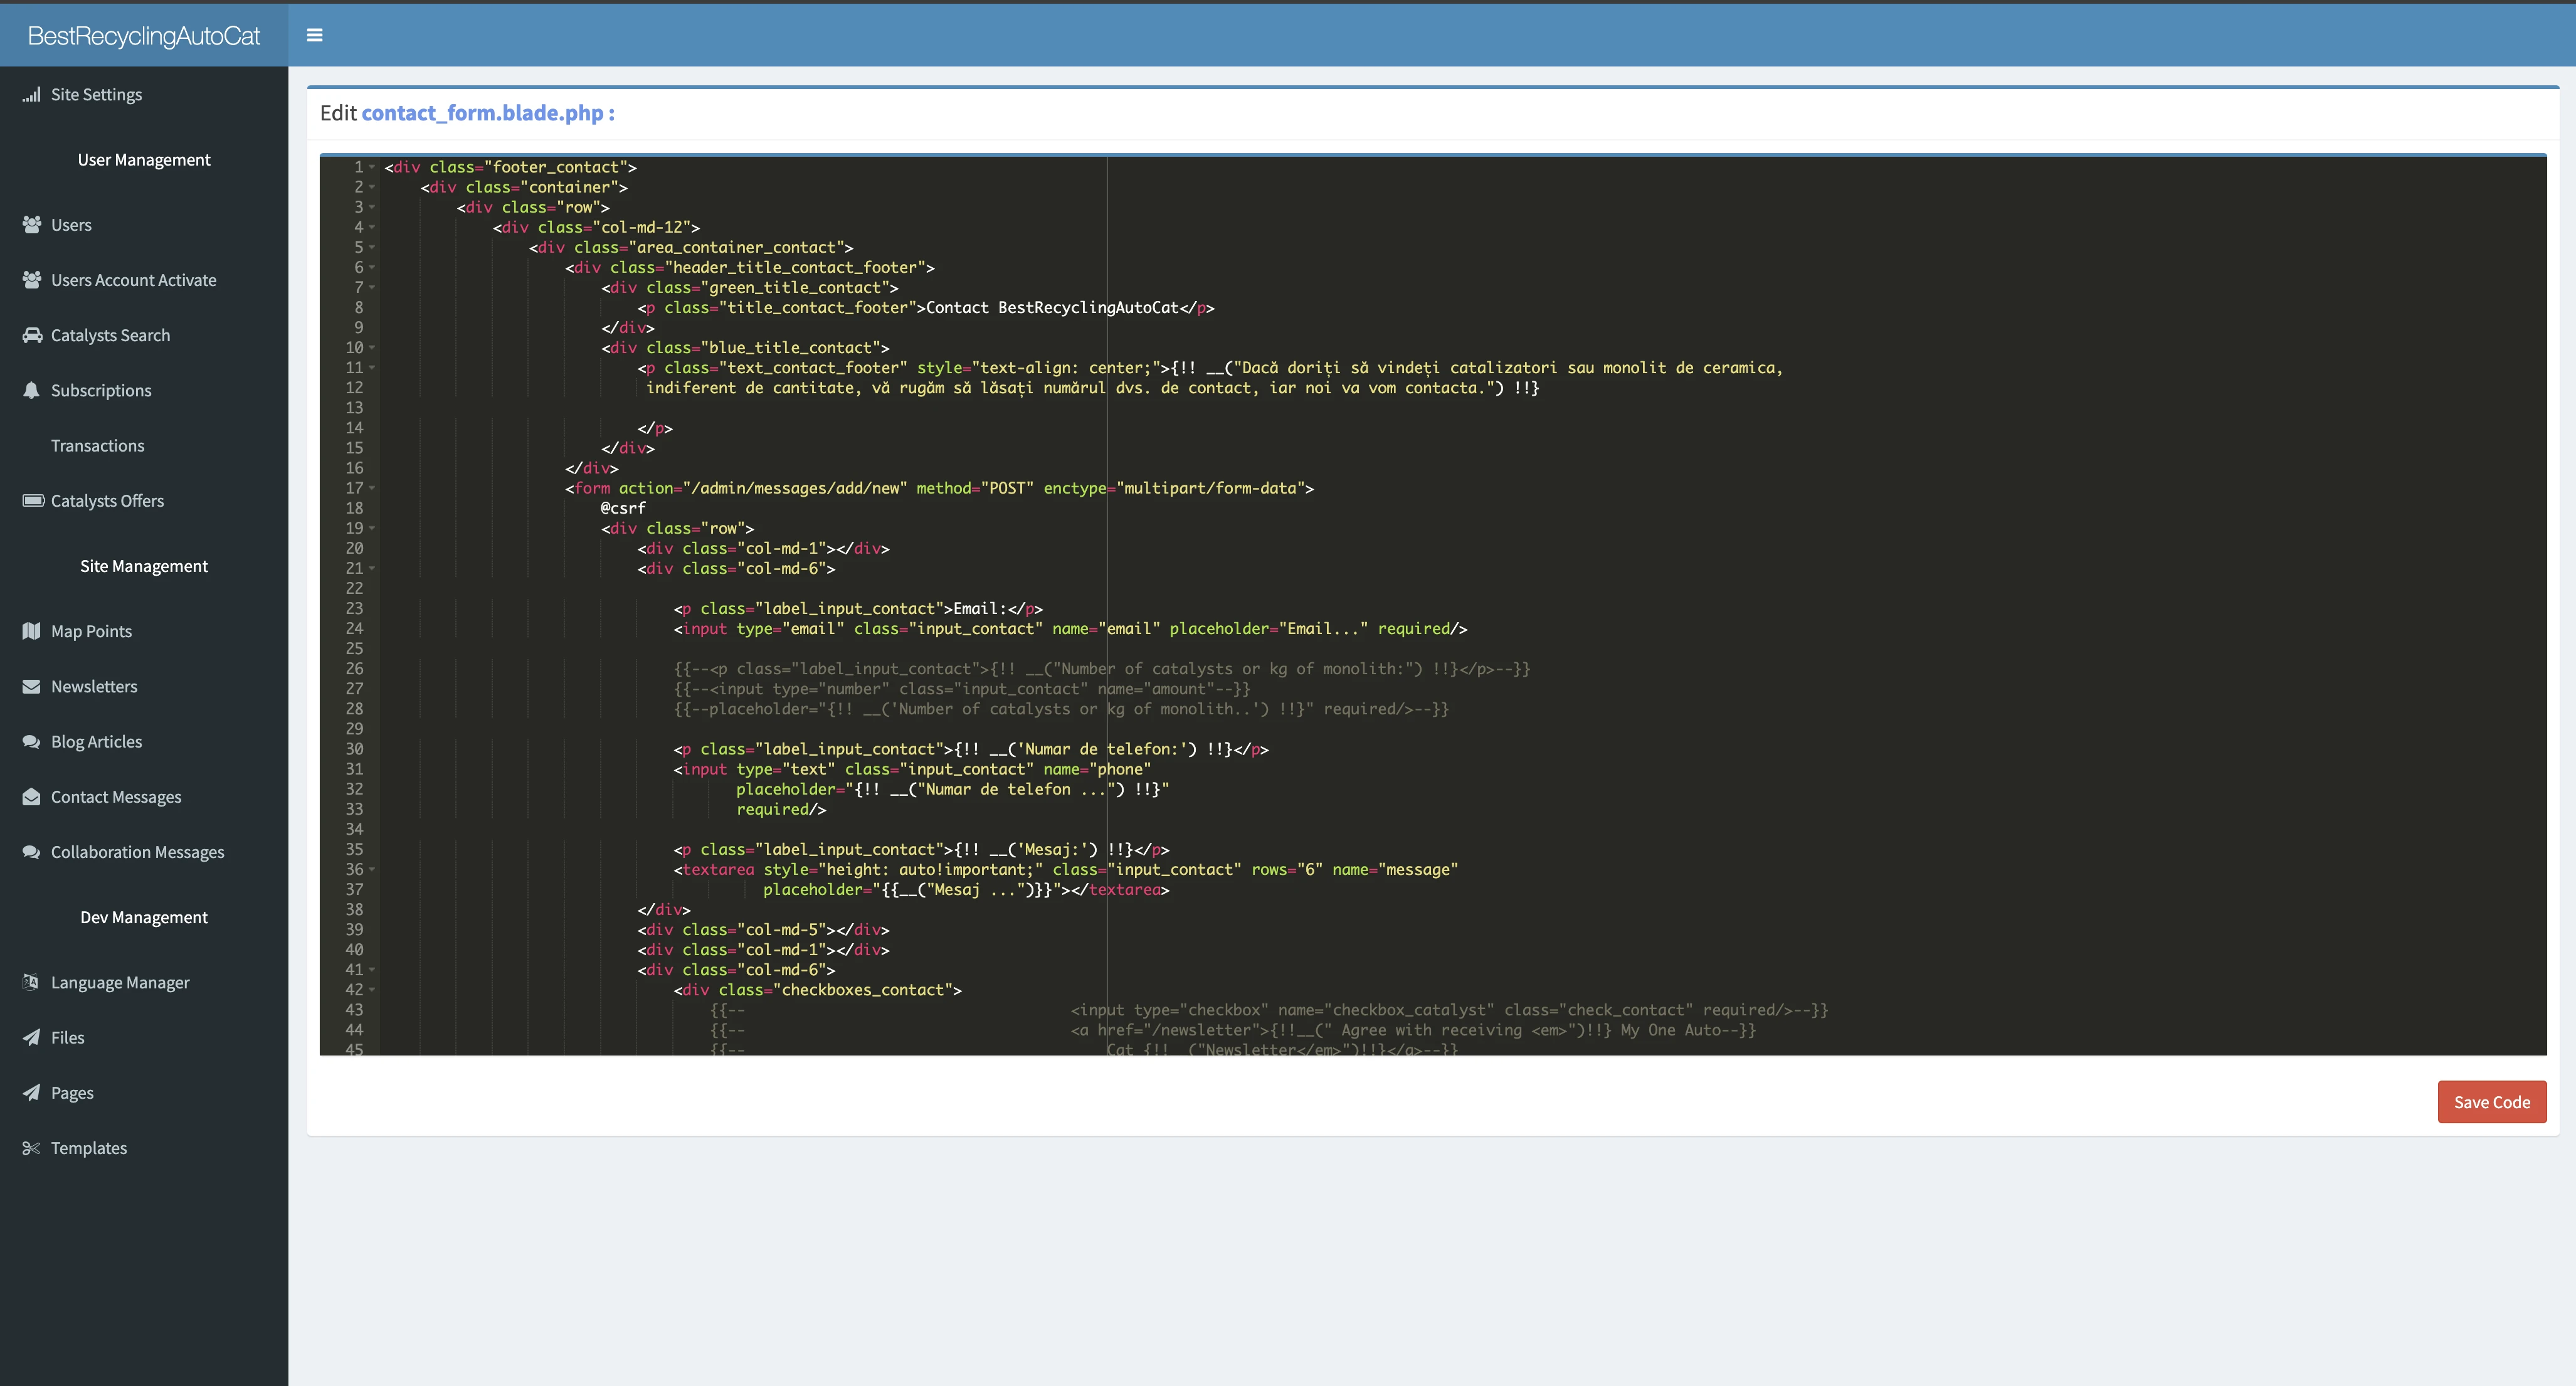Expand the Site Management section
The height and width of the screenshot is (1386, 2576).
point(144,565)
